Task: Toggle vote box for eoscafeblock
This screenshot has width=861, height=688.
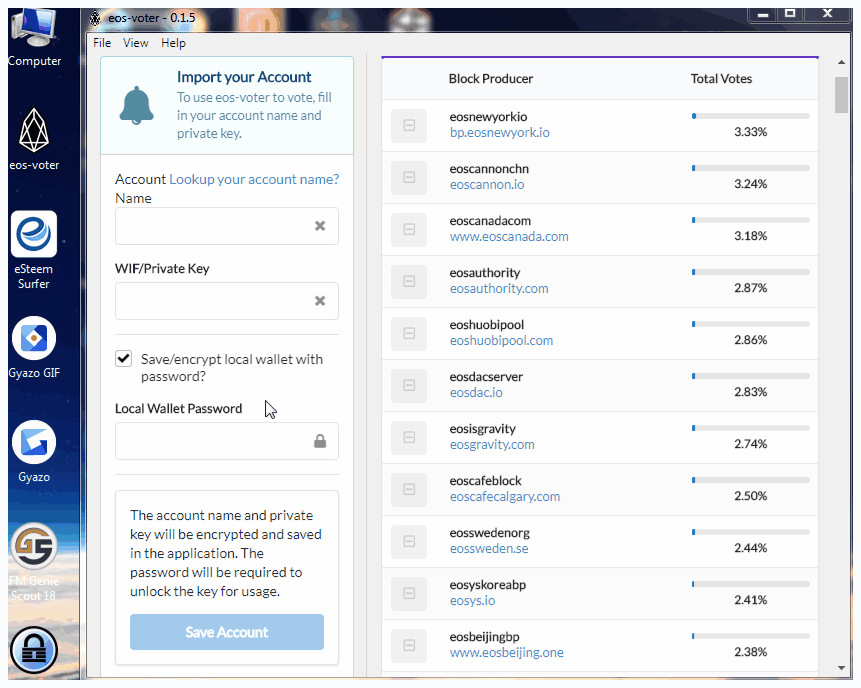Action: point(409,489)
